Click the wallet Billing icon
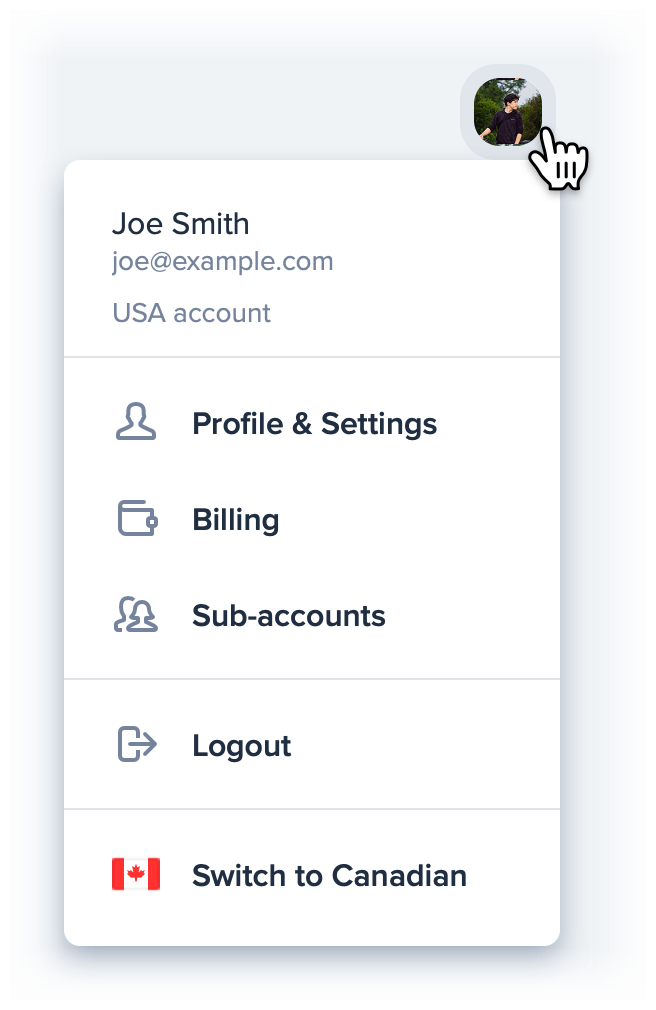656x1010 pixels. pos(137,519)
